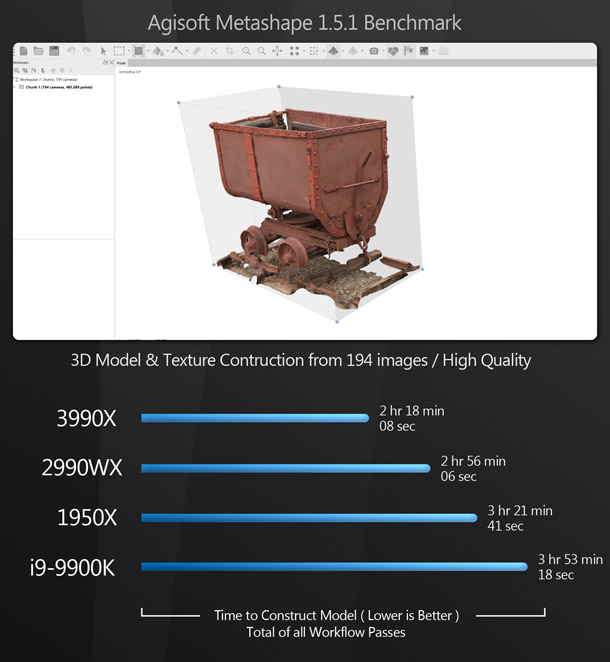The width and height of the screenshot is (610, 662).
Task: Select the Rectangle selection tool
Action: click(119, 50)
